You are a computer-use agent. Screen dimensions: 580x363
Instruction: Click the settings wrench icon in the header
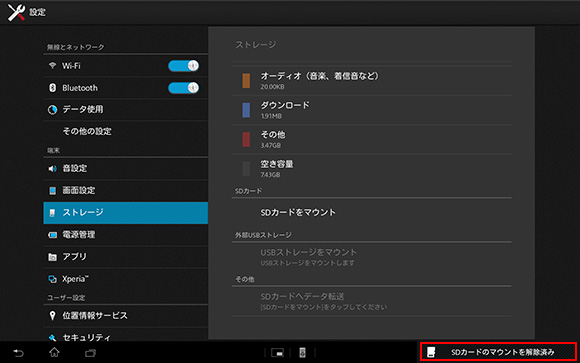click(x=16, y=12)
